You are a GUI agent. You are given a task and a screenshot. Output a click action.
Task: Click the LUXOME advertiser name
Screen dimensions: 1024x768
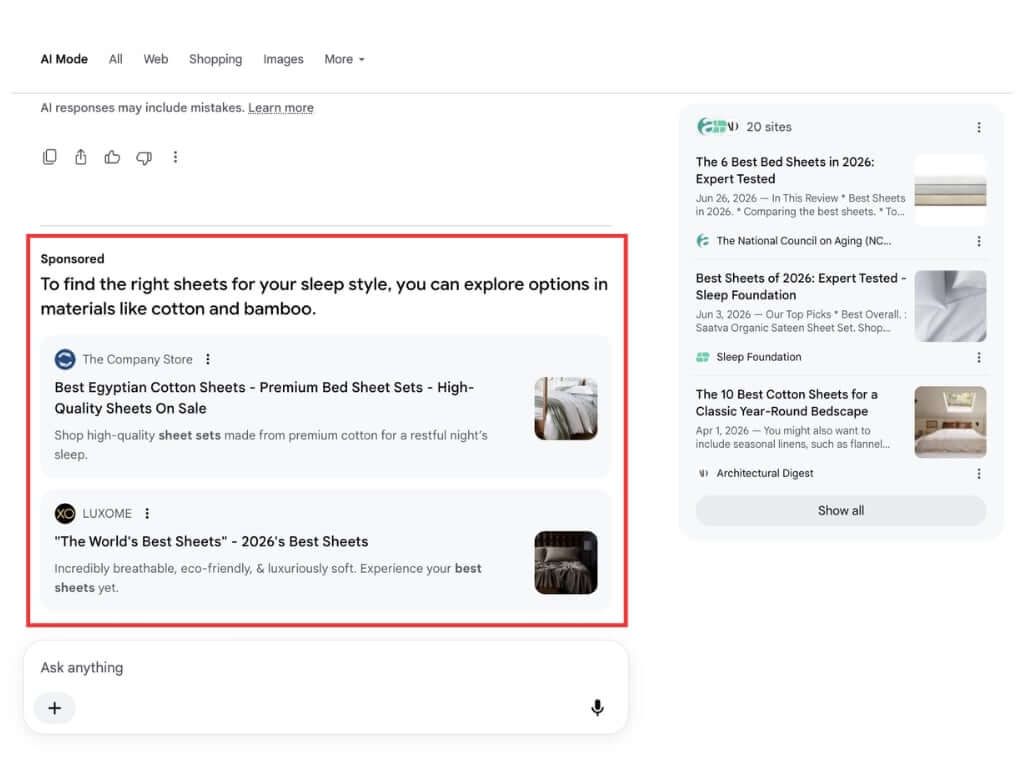107,513
